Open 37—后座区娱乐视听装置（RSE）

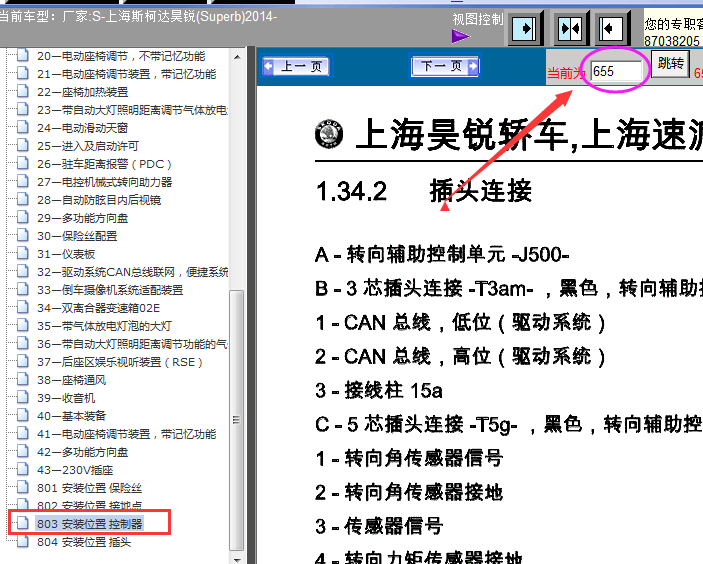pos(120,362)
